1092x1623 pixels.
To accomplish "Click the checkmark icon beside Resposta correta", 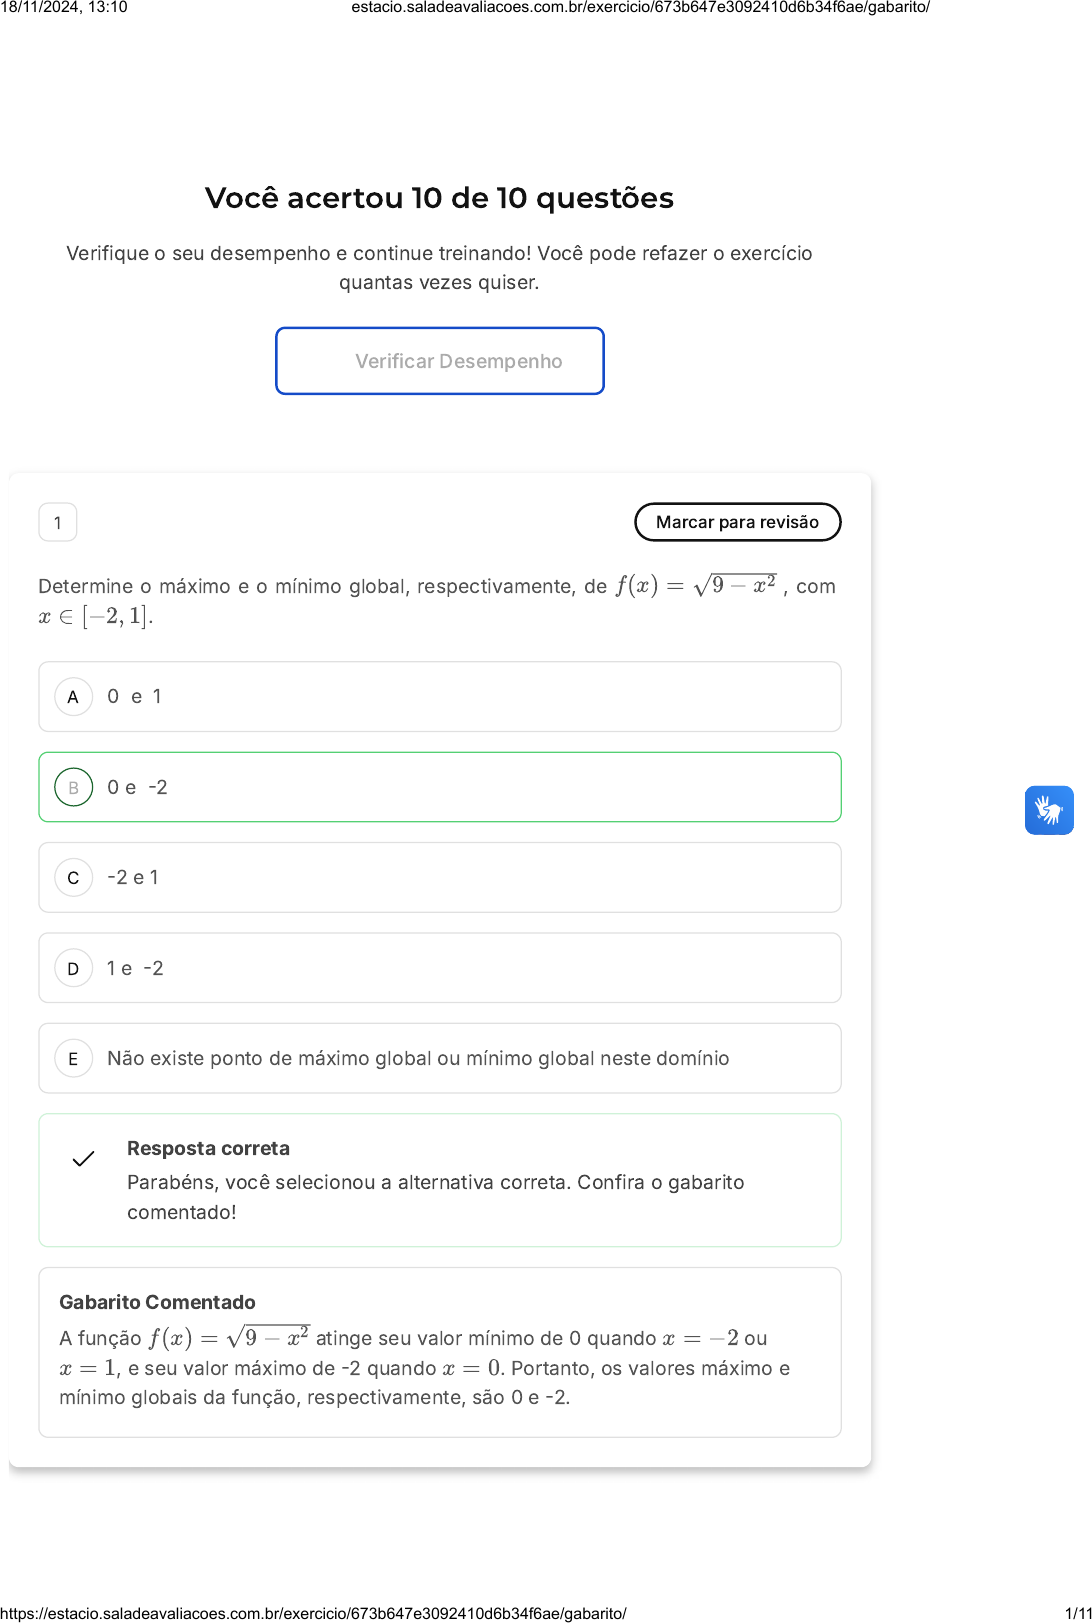I will pyautogui.click(x=83, y=1159).
